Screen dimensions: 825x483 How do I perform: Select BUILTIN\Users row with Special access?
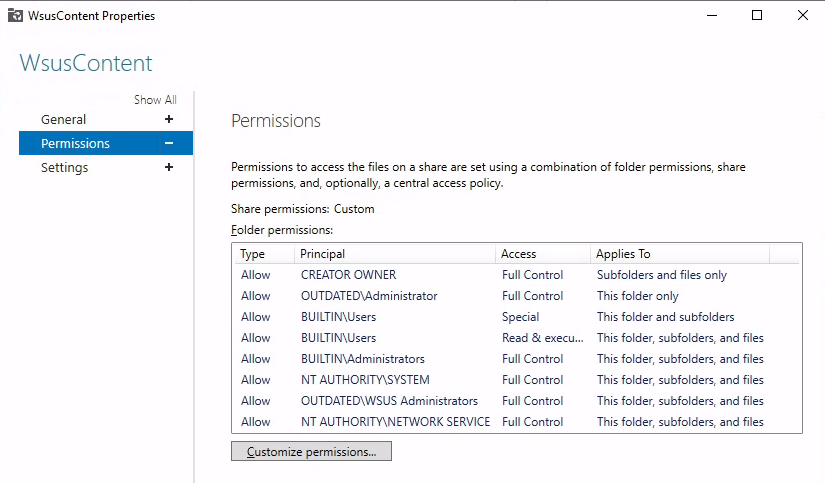(517, 317)
